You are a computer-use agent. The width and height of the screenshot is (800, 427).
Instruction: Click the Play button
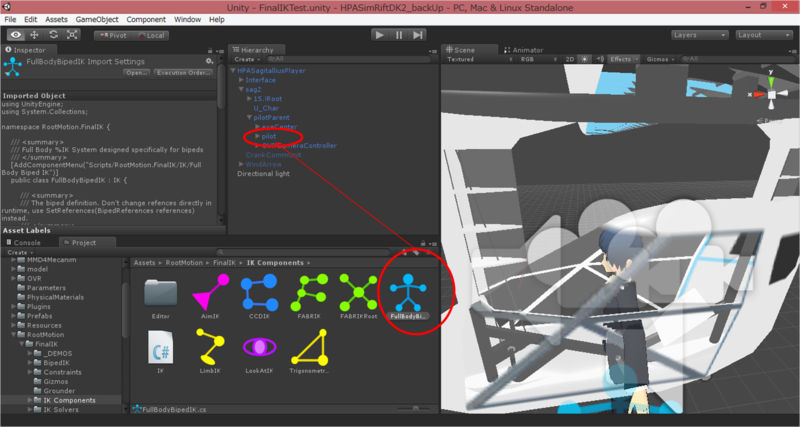(380, 35)
